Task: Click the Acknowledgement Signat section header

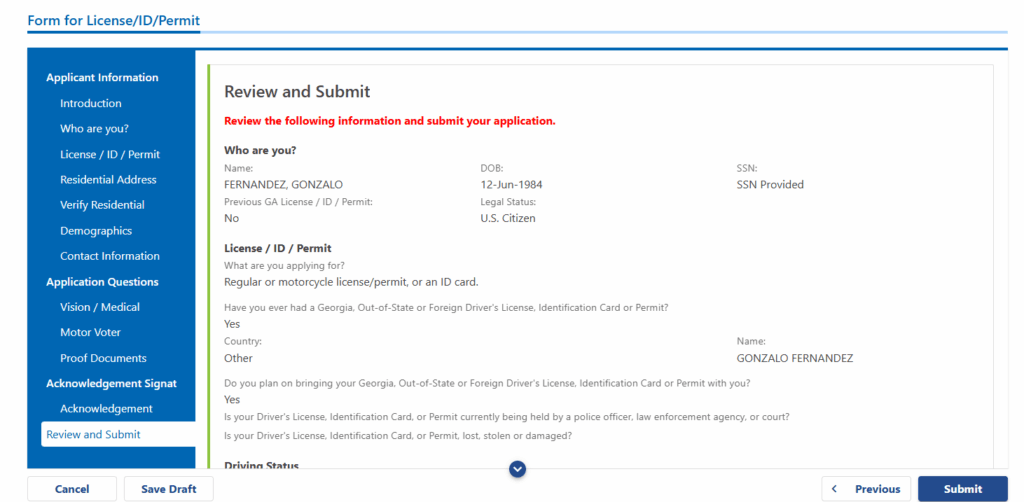Action: click(x=111, y=383)
